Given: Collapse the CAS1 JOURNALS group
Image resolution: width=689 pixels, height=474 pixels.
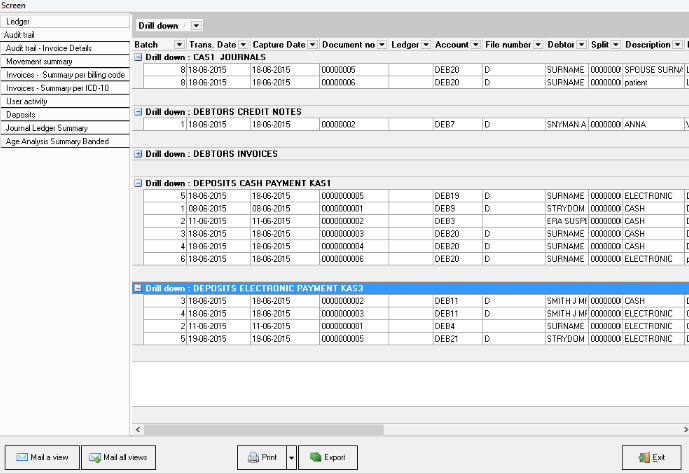Looking at the screenshot, I should (x=138, y=57).
